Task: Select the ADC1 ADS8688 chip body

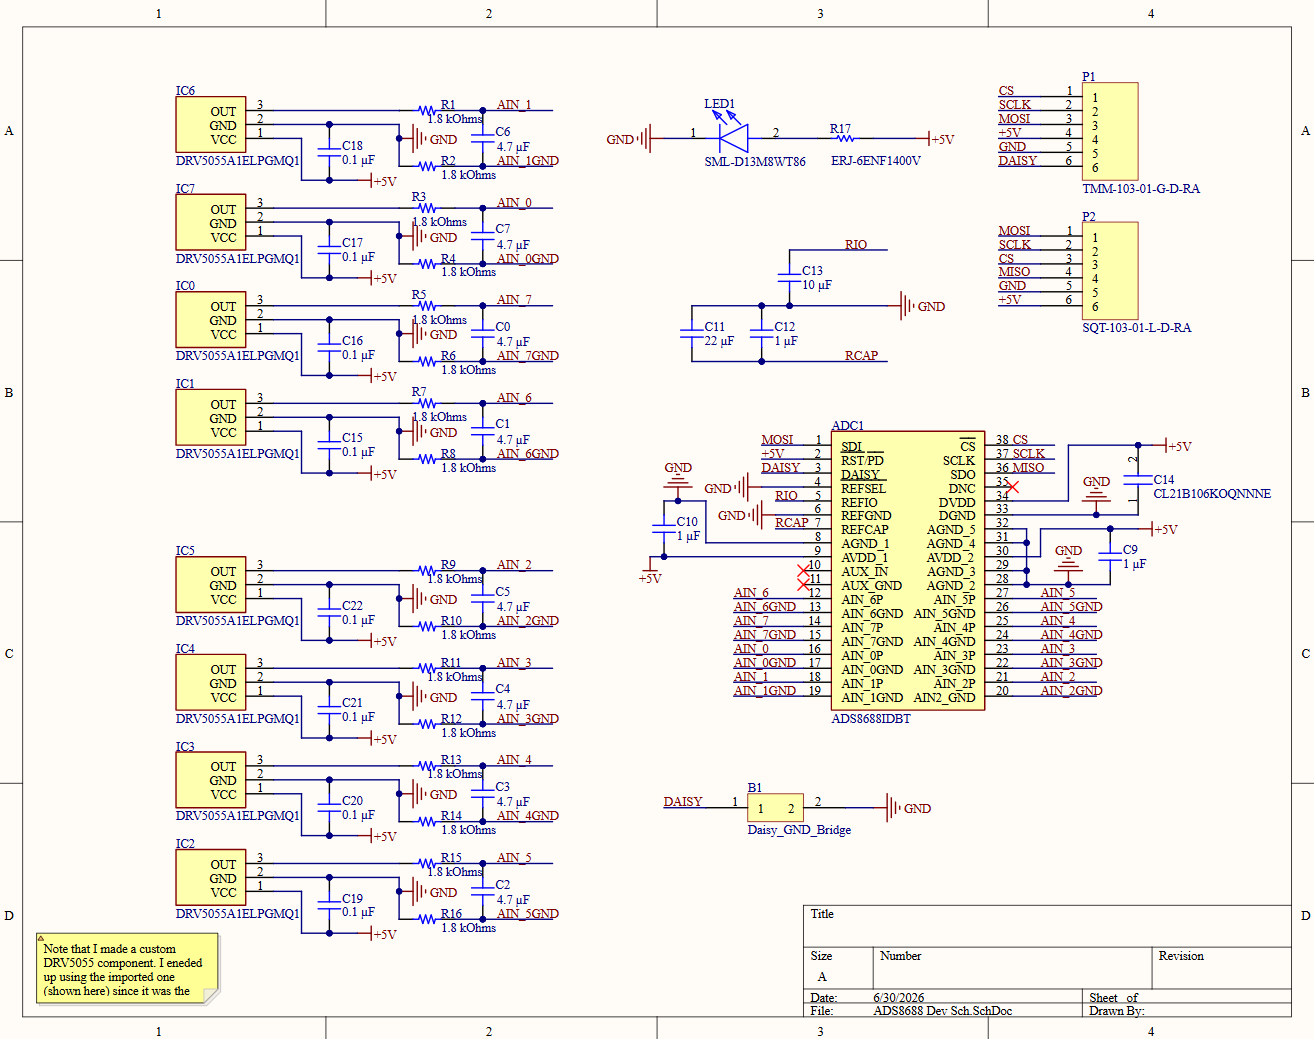Action: tap(908, 571)
